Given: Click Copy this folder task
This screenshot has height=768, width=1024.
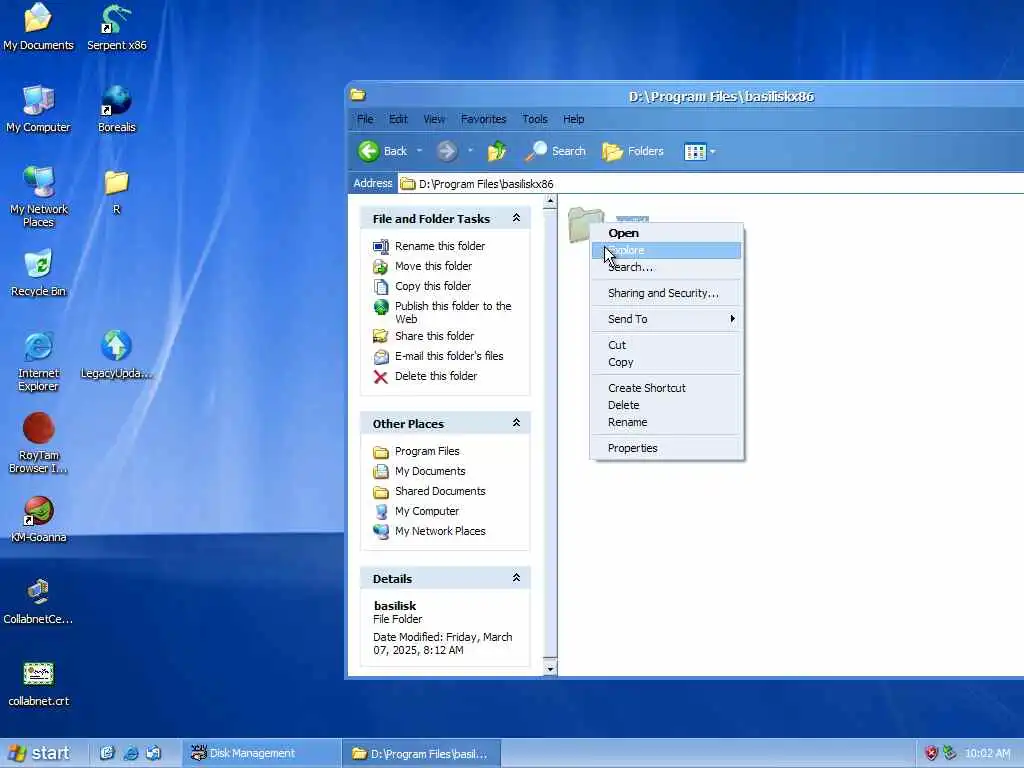Looking at the screenshot, I should [422, 286].
